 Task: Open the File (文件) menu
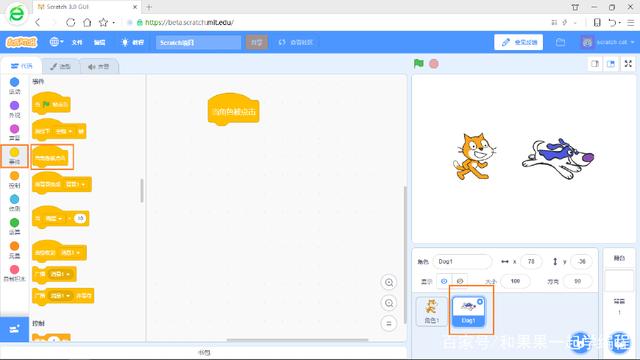pos(77,42)
